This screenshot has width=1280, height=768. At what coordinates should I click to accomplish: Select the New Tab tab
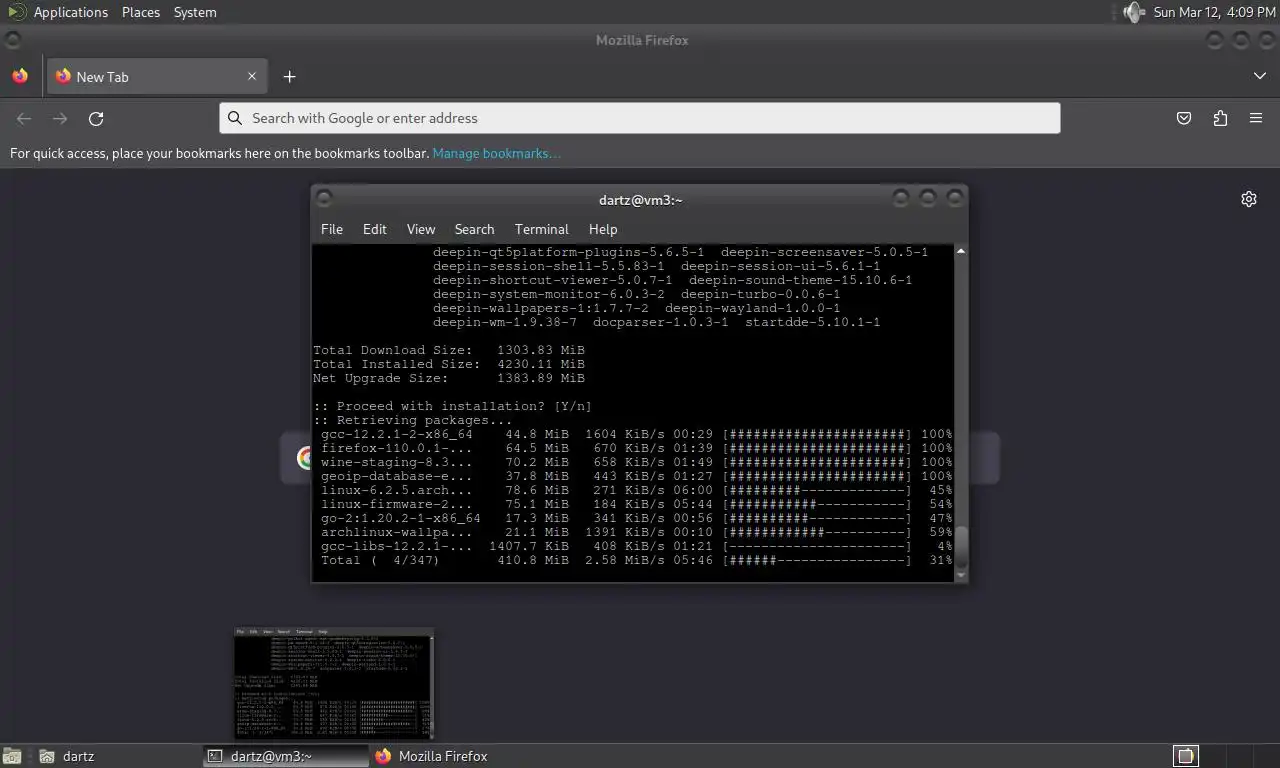[x=156, y=76]
